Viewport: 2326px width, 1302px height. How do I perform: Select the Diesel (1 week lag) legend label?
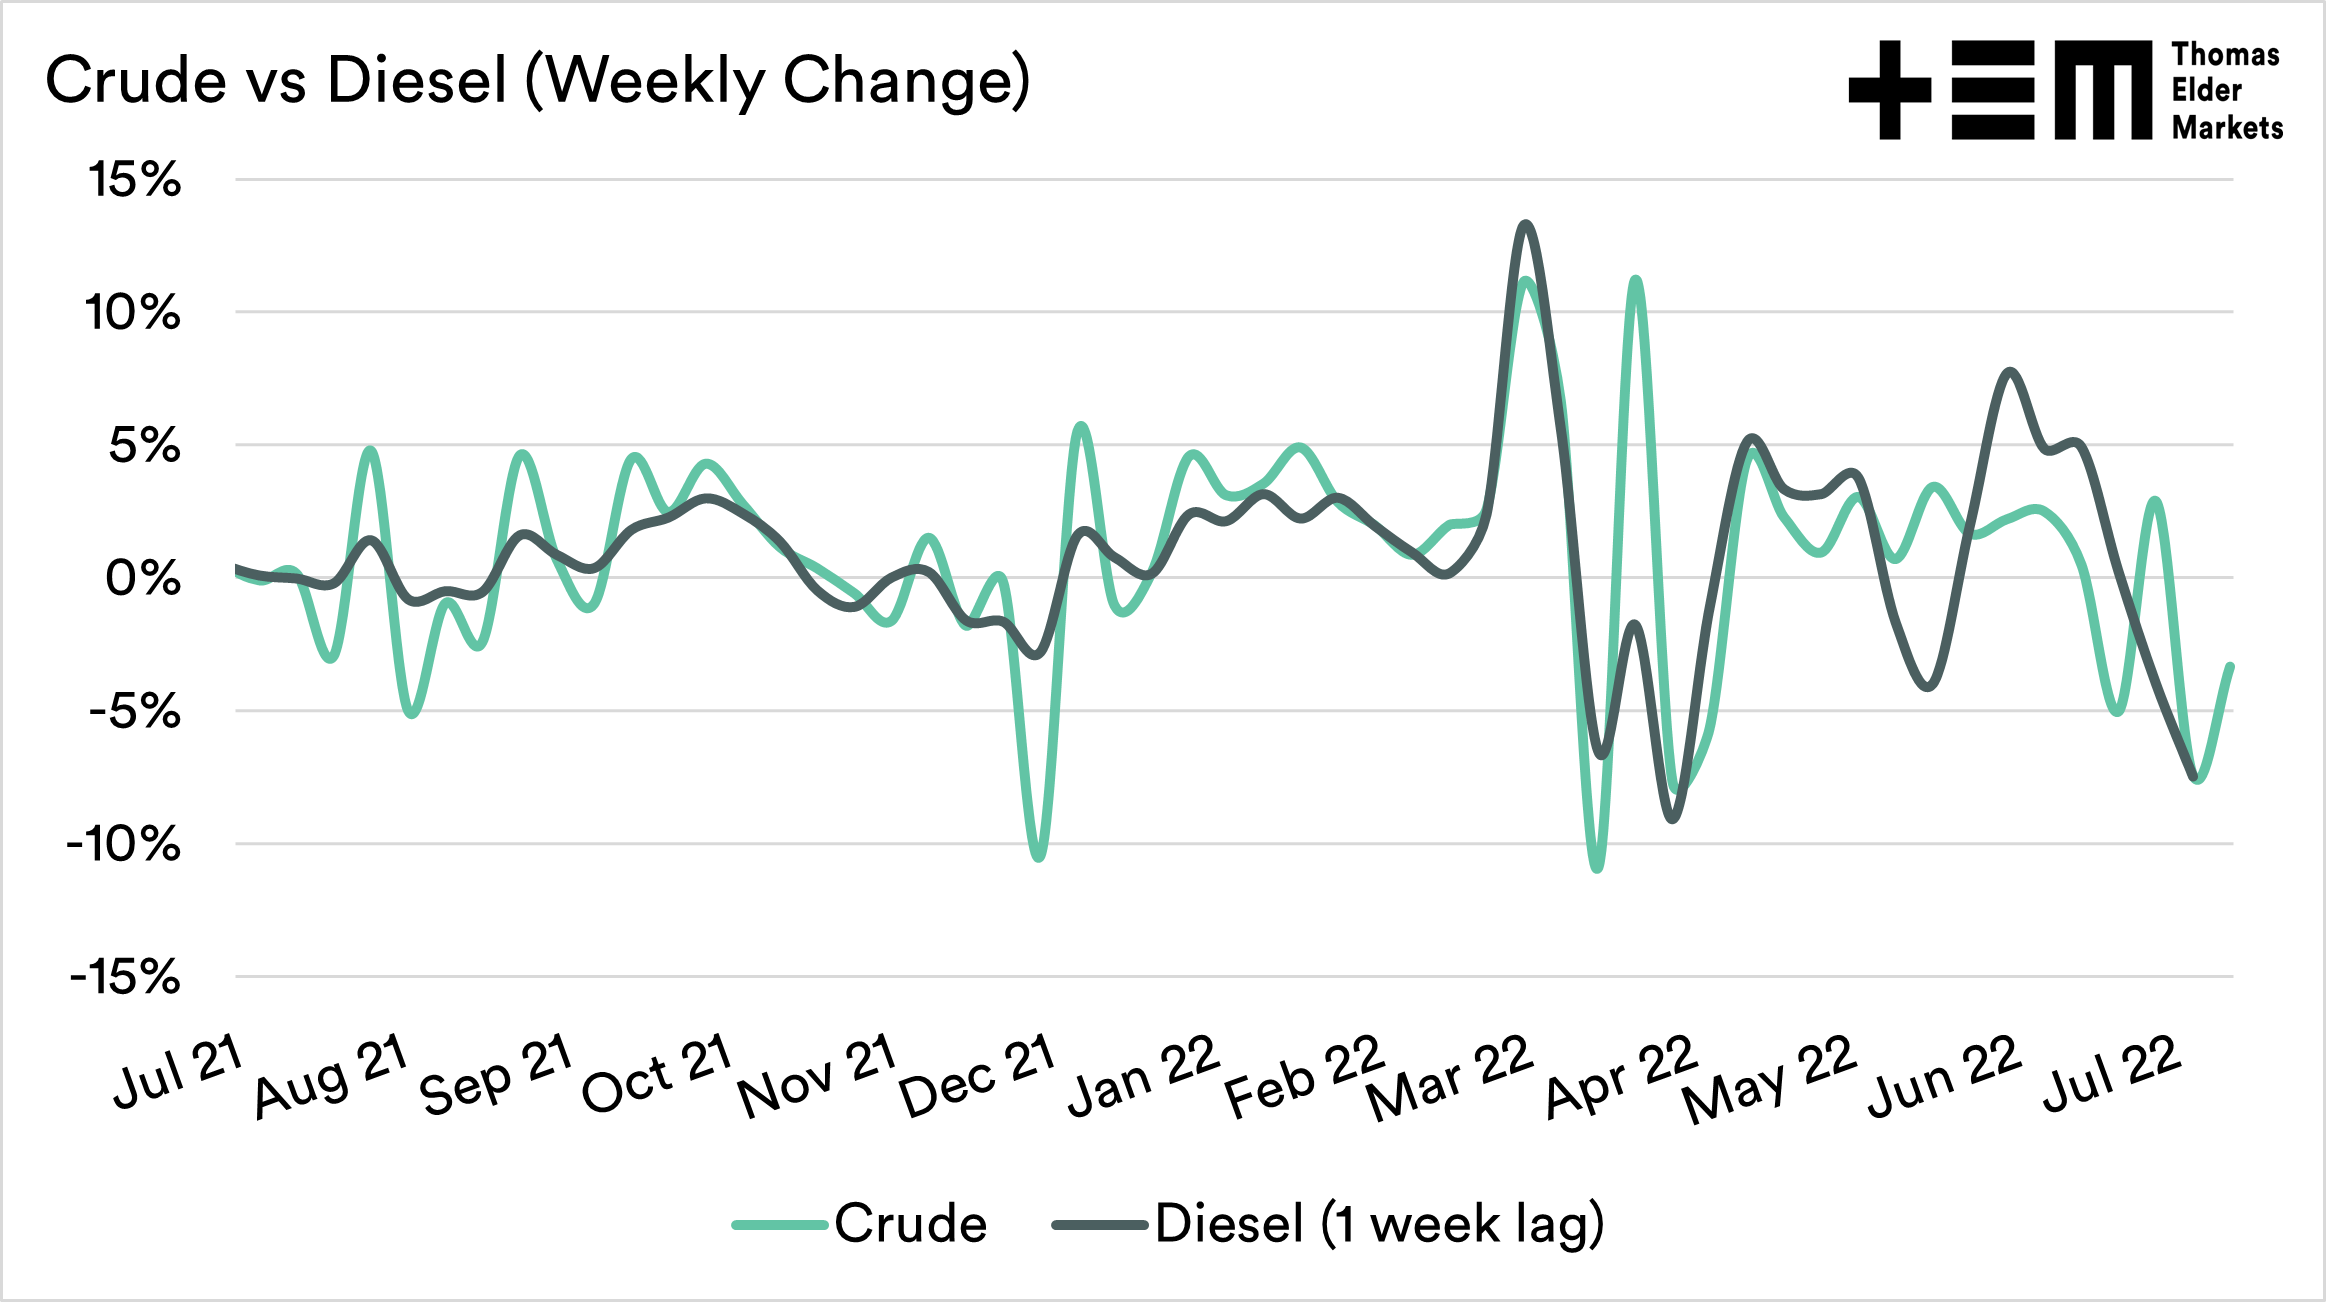point(1379,1224)
